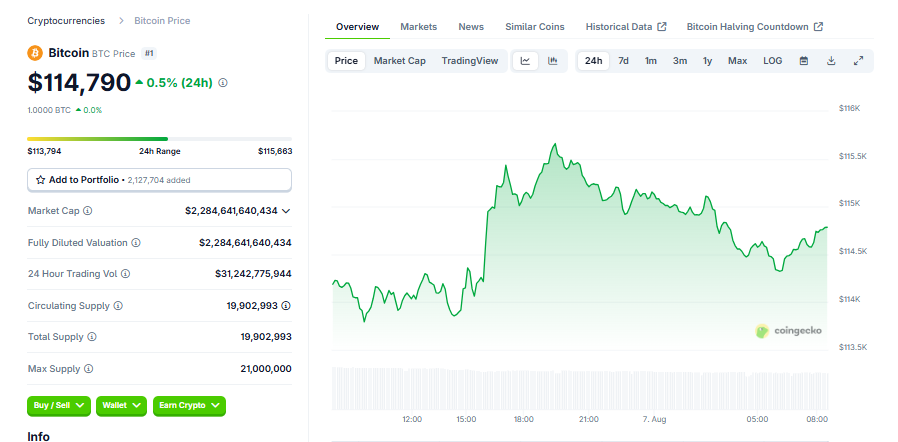Image resolution: width=898 pixels, height=442 pixels.
Task: Open Bitcoin Halving Countdown tab
Action: (755, 27)
